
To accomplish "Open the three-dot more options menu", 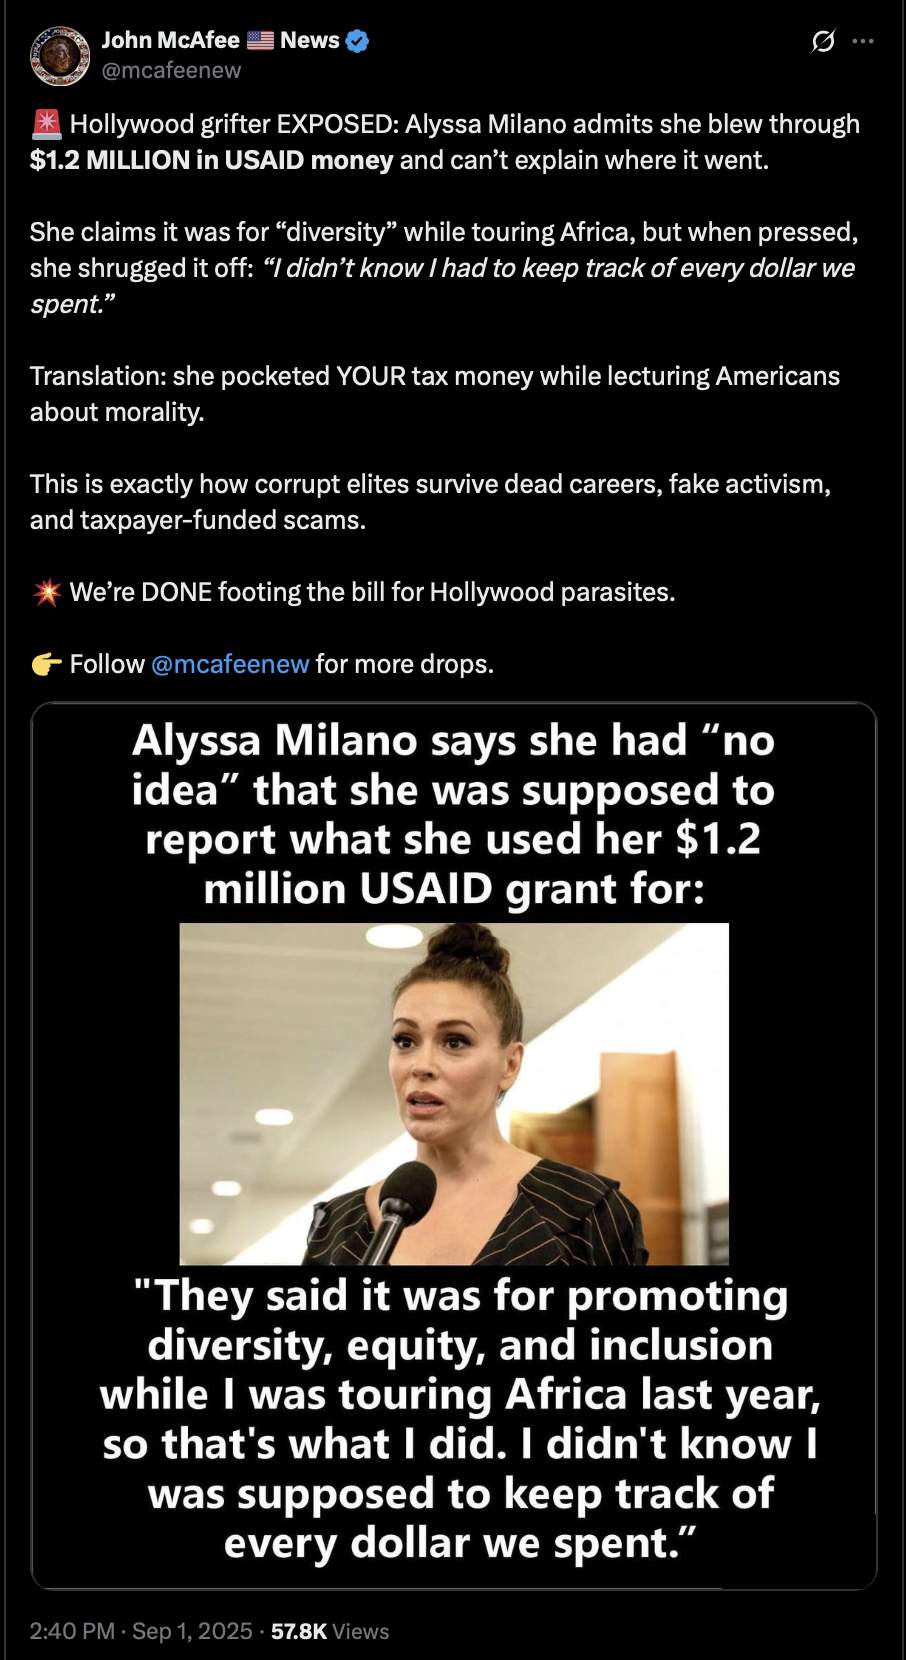I will 863,41.
